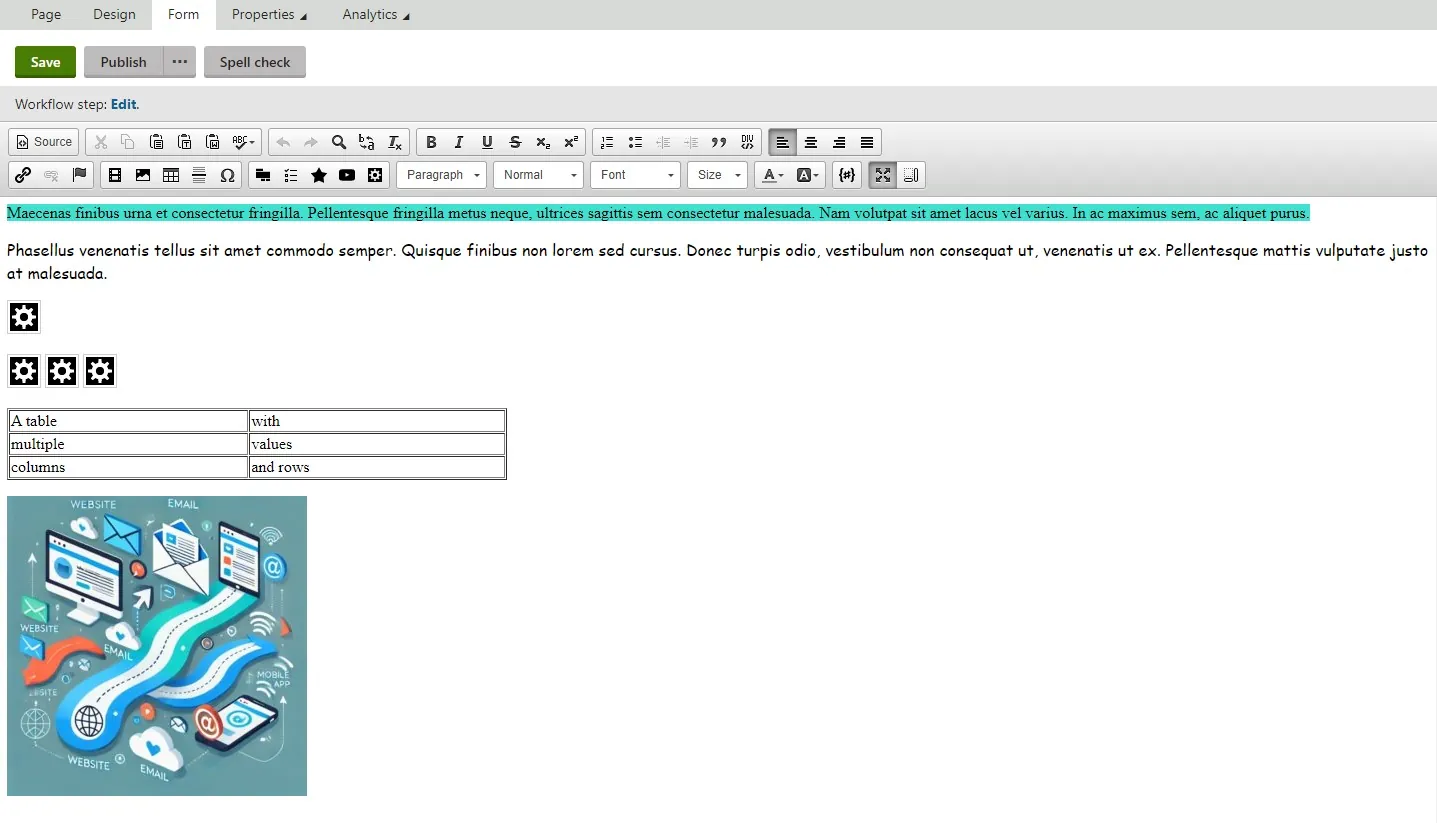The width and height of the screenshot is (1437, 823).
Task: Click the Replace icon
Action: [x=367, y=142]
